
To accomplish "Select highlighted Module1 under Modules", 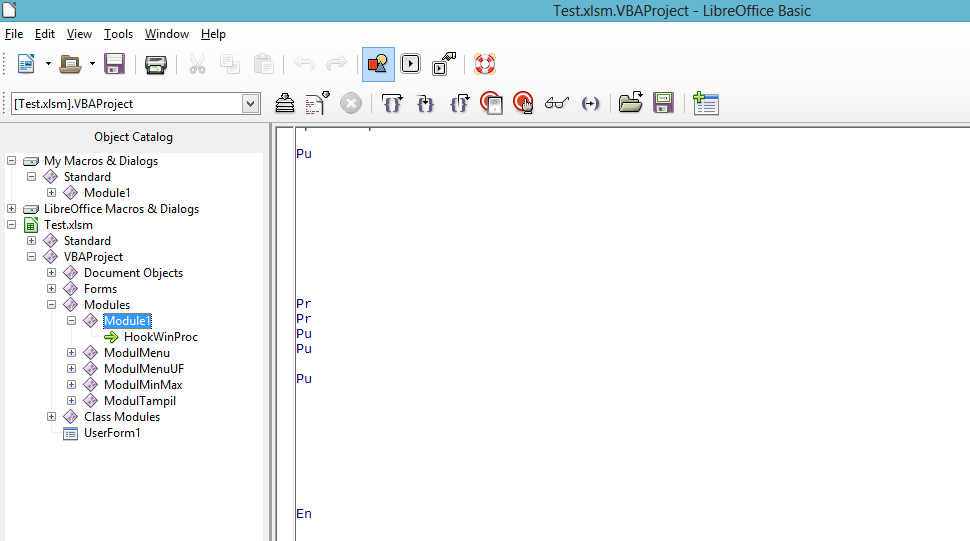I will pyautogui.click(x=127, y=321).
